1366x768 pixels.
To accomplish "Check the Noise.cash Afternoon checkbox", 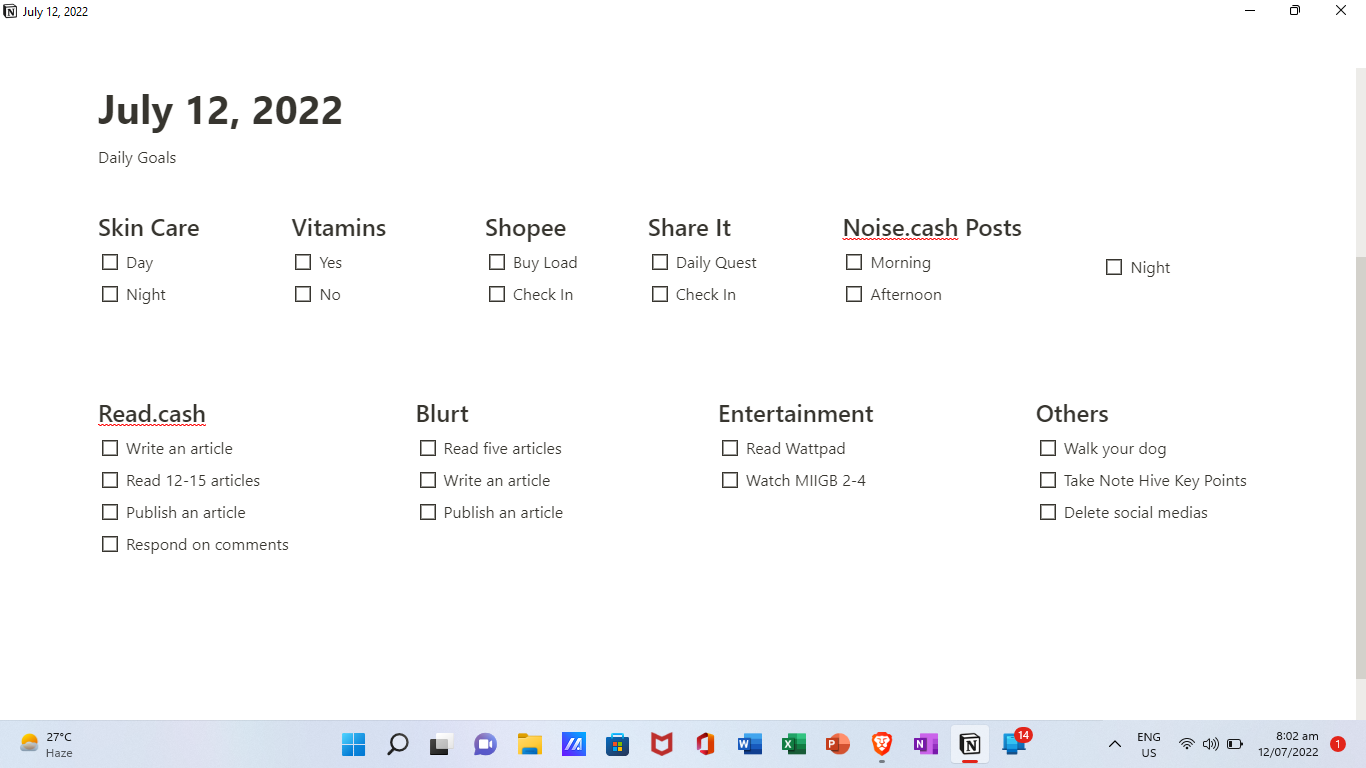I will [x=854, y=294].
